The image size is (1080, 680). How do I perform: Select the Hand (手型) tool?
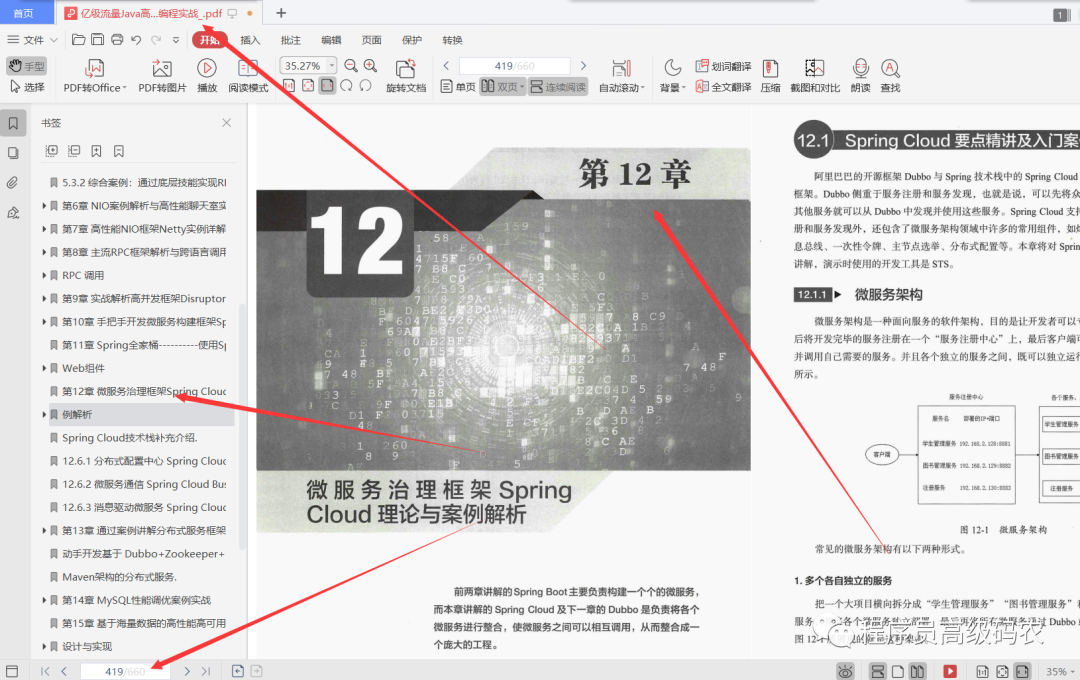(x=26, y=66)
